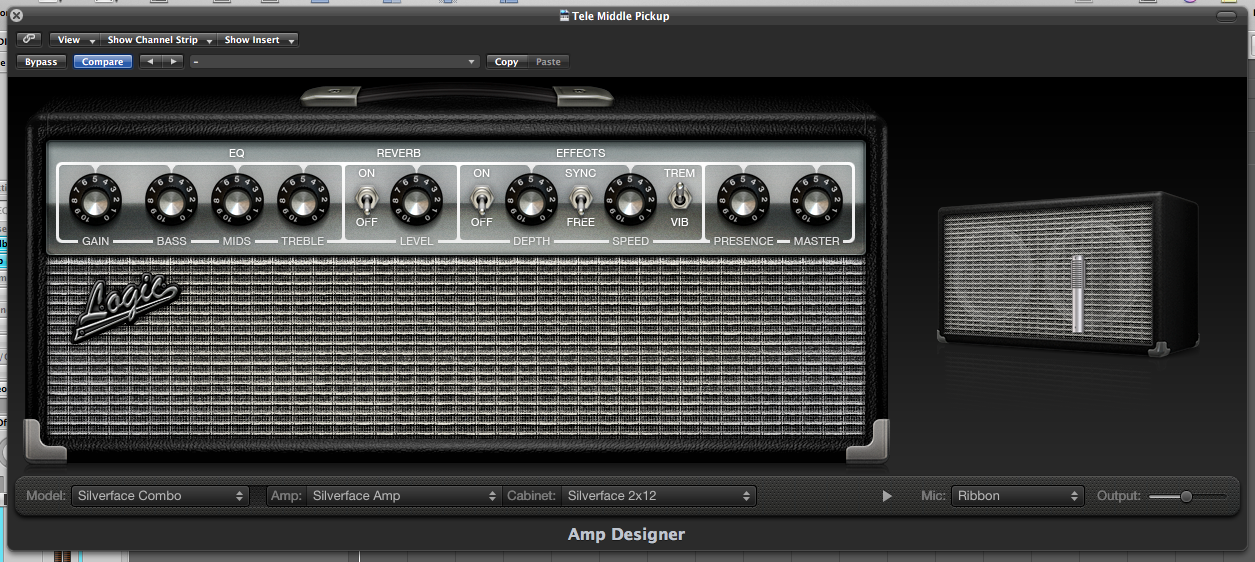Click the Mids knob
The image size is (1255, 562).
click(x=236, y=202)
